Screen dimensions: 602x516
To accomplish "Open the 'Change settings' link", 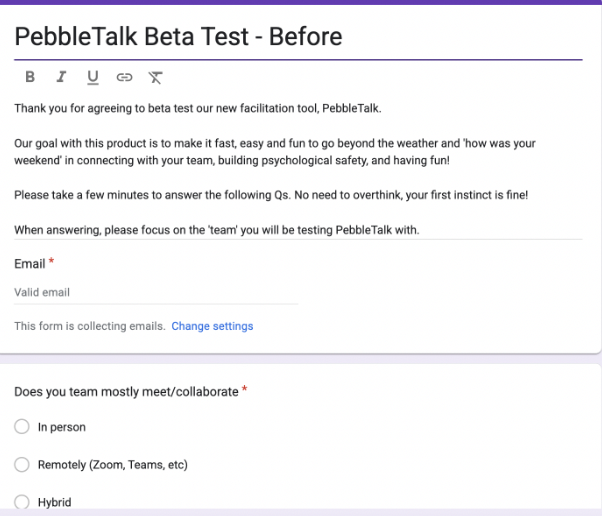I will pyautogui.click(x=212, y=326).
